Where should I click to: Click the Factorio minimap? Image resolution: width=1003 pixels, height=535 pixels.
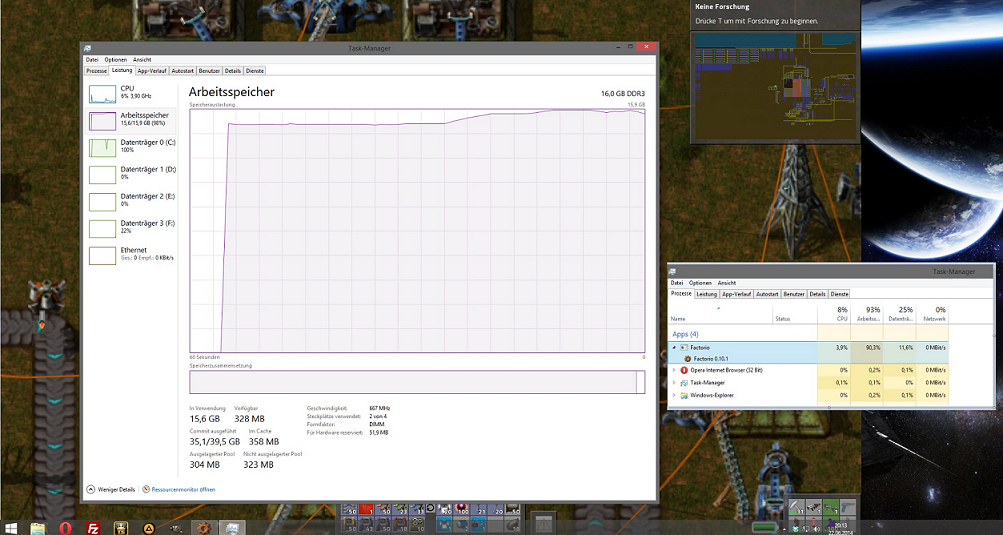[x=775, y=86]
